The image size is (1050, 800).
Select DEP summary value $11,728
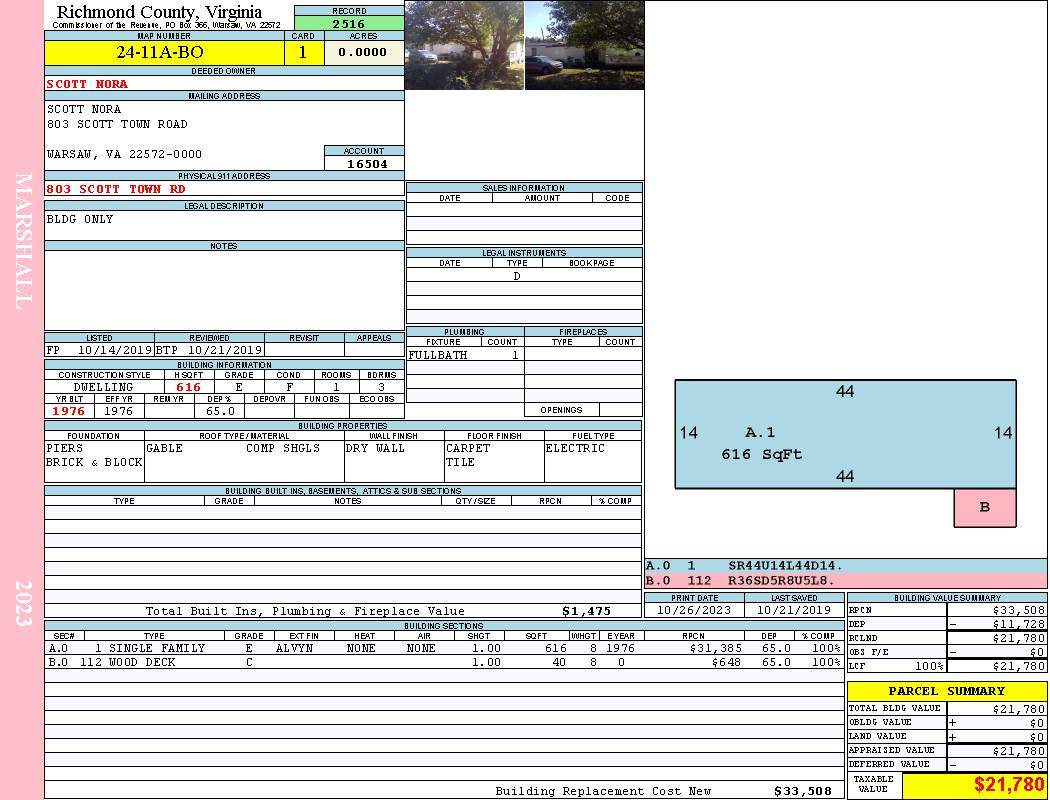(1019, 624)
